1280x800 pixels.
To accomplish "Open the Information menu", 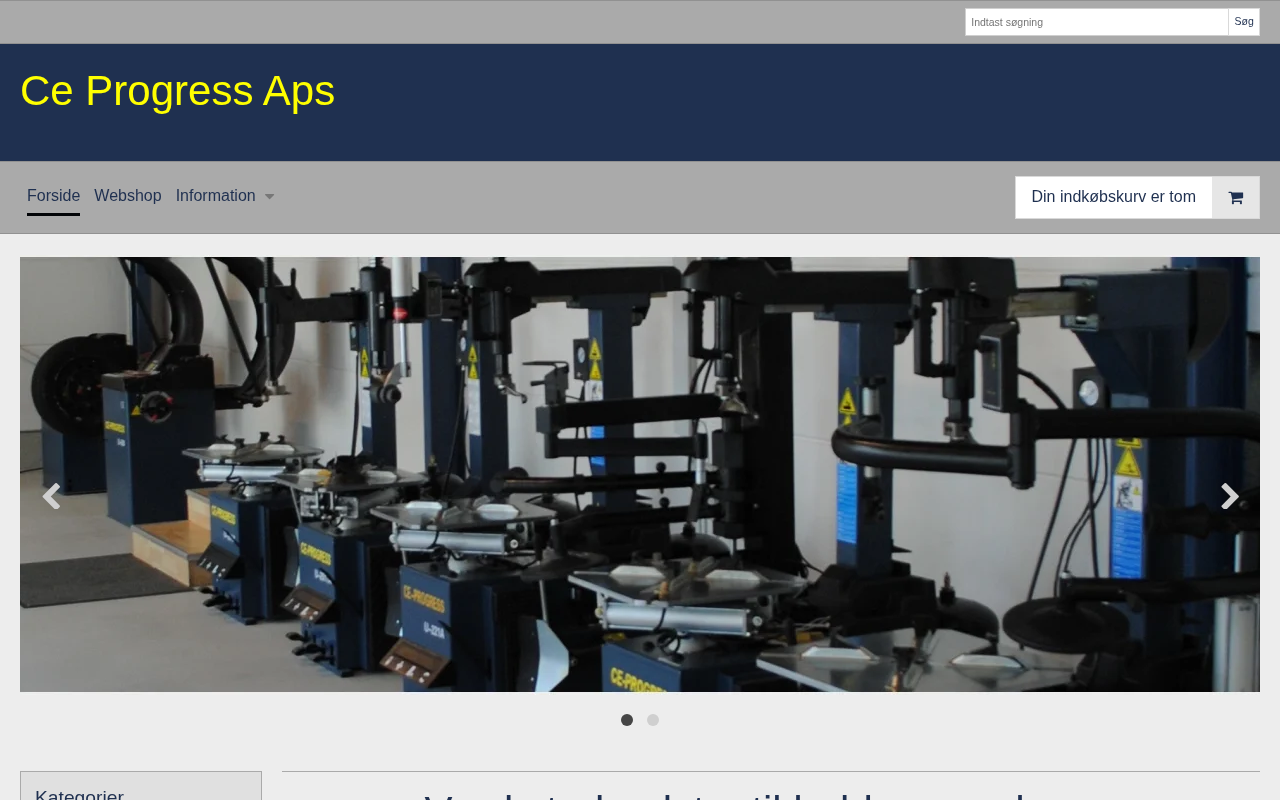I will pyautogui.click(x=215, y=196).
